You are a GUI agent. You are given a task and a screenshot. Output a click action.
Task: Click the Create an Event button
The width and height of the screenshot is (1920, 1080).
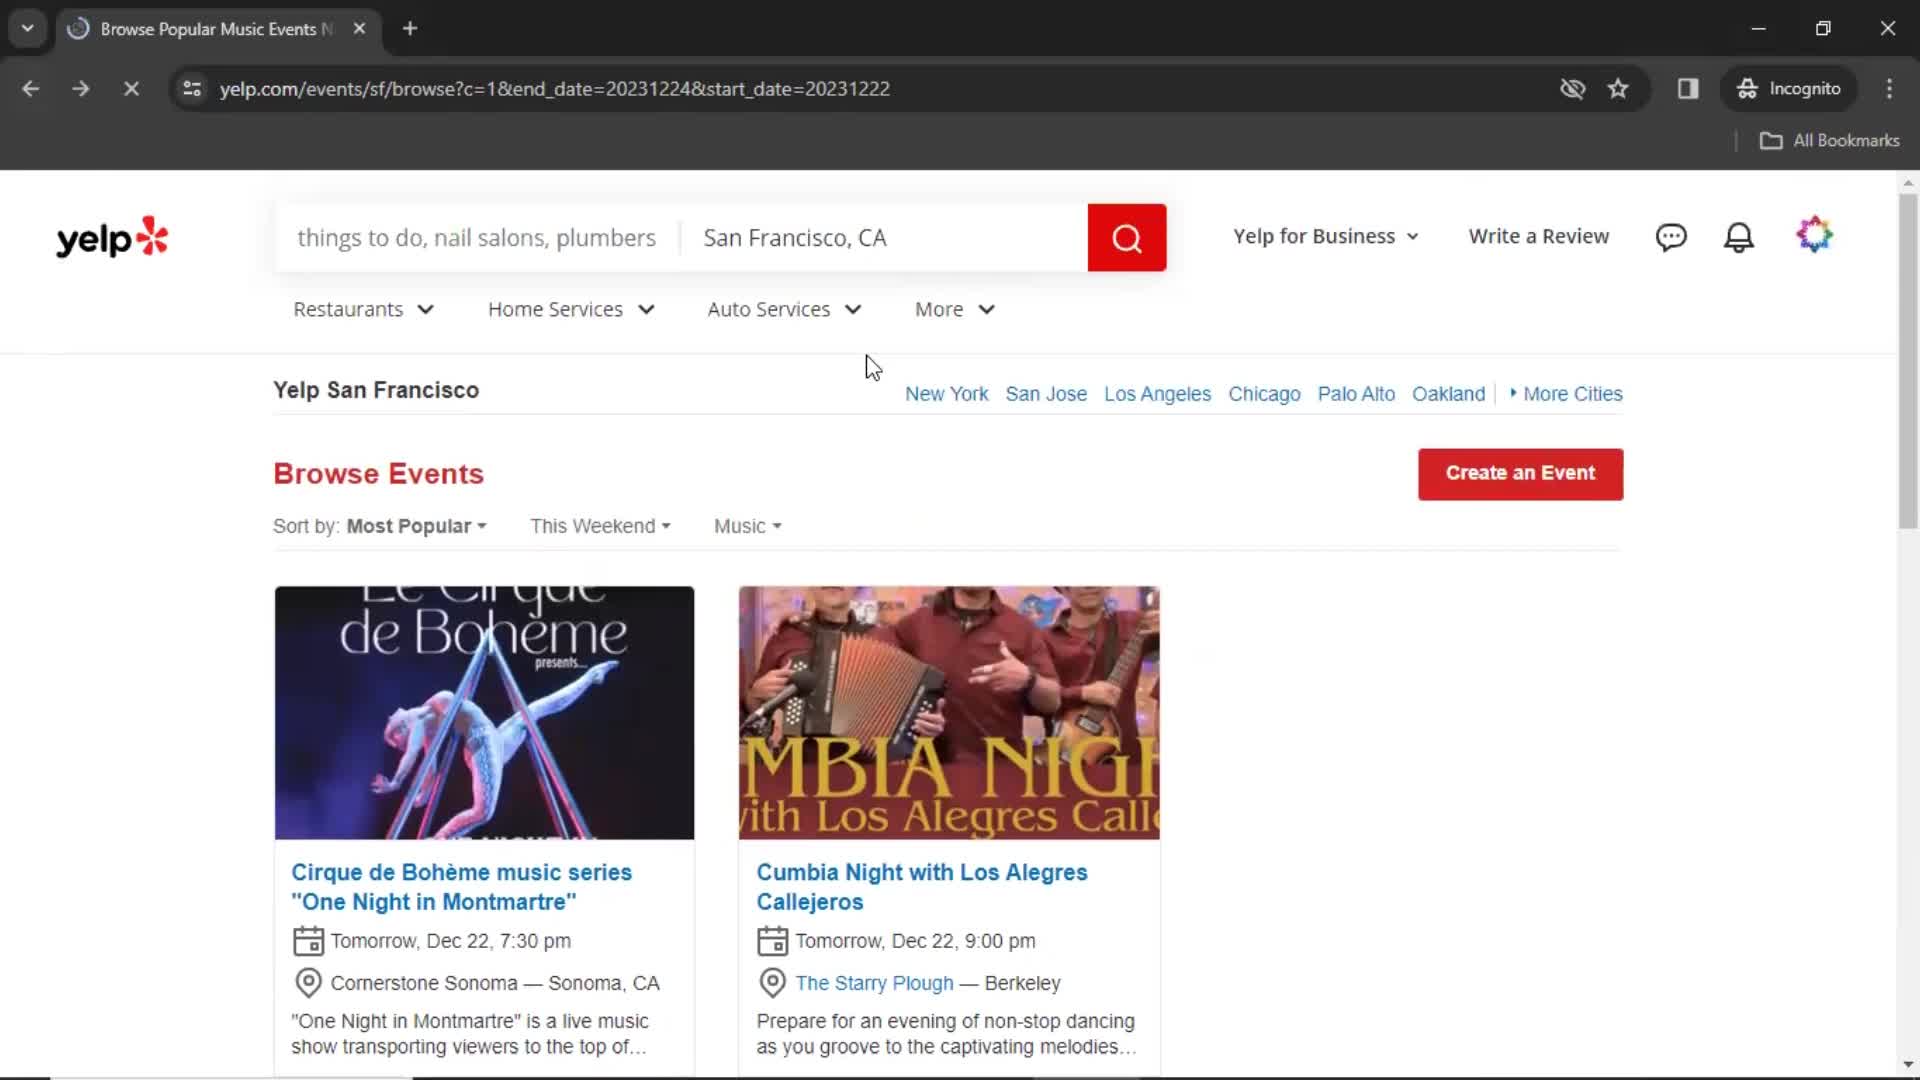point(1520,474)
